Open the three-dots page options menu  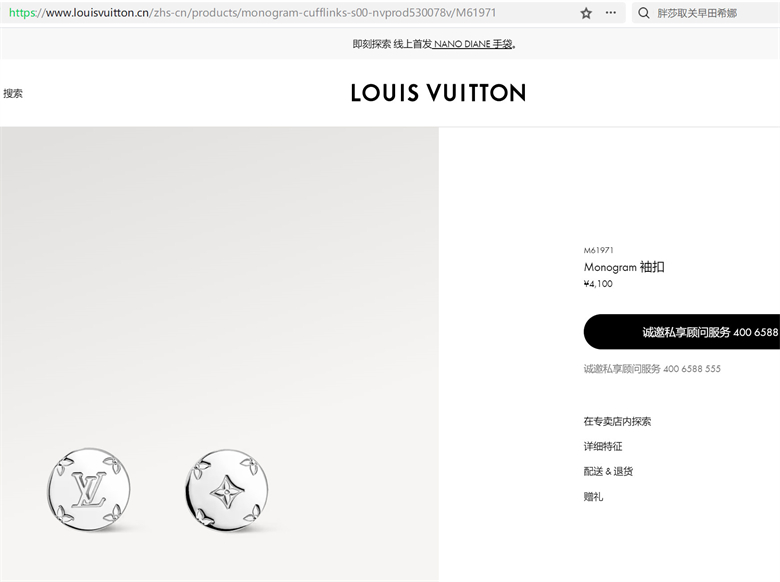pos(611,13)
